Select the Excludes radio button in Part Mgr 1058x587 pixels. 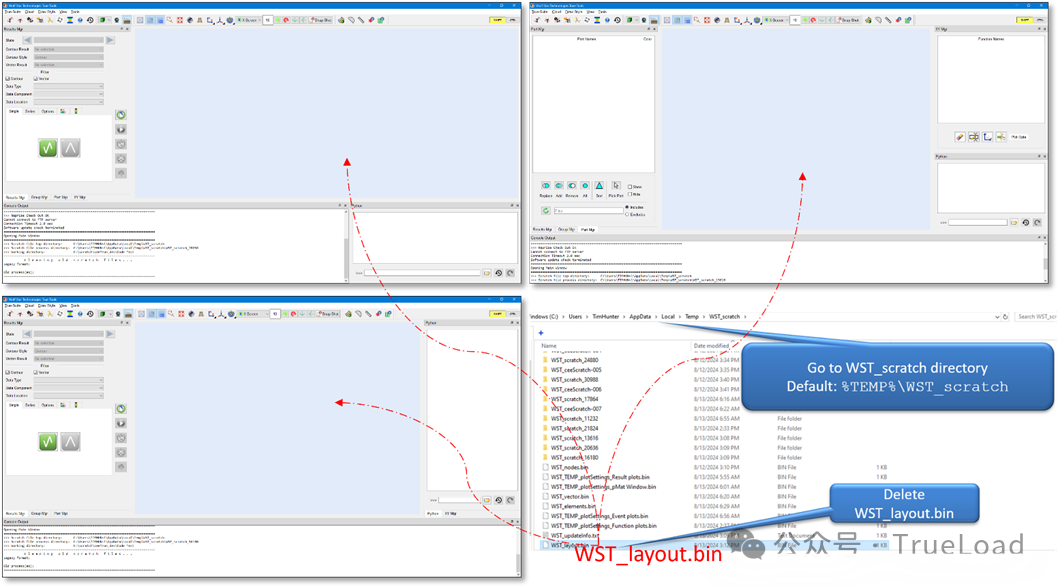pos(627,215)
